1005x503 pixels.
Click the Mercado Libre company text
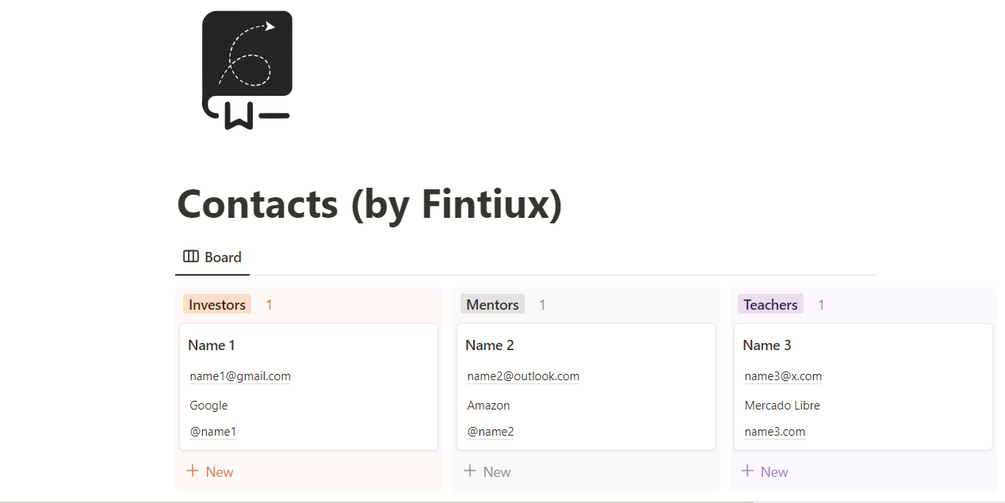pos(782,405)
